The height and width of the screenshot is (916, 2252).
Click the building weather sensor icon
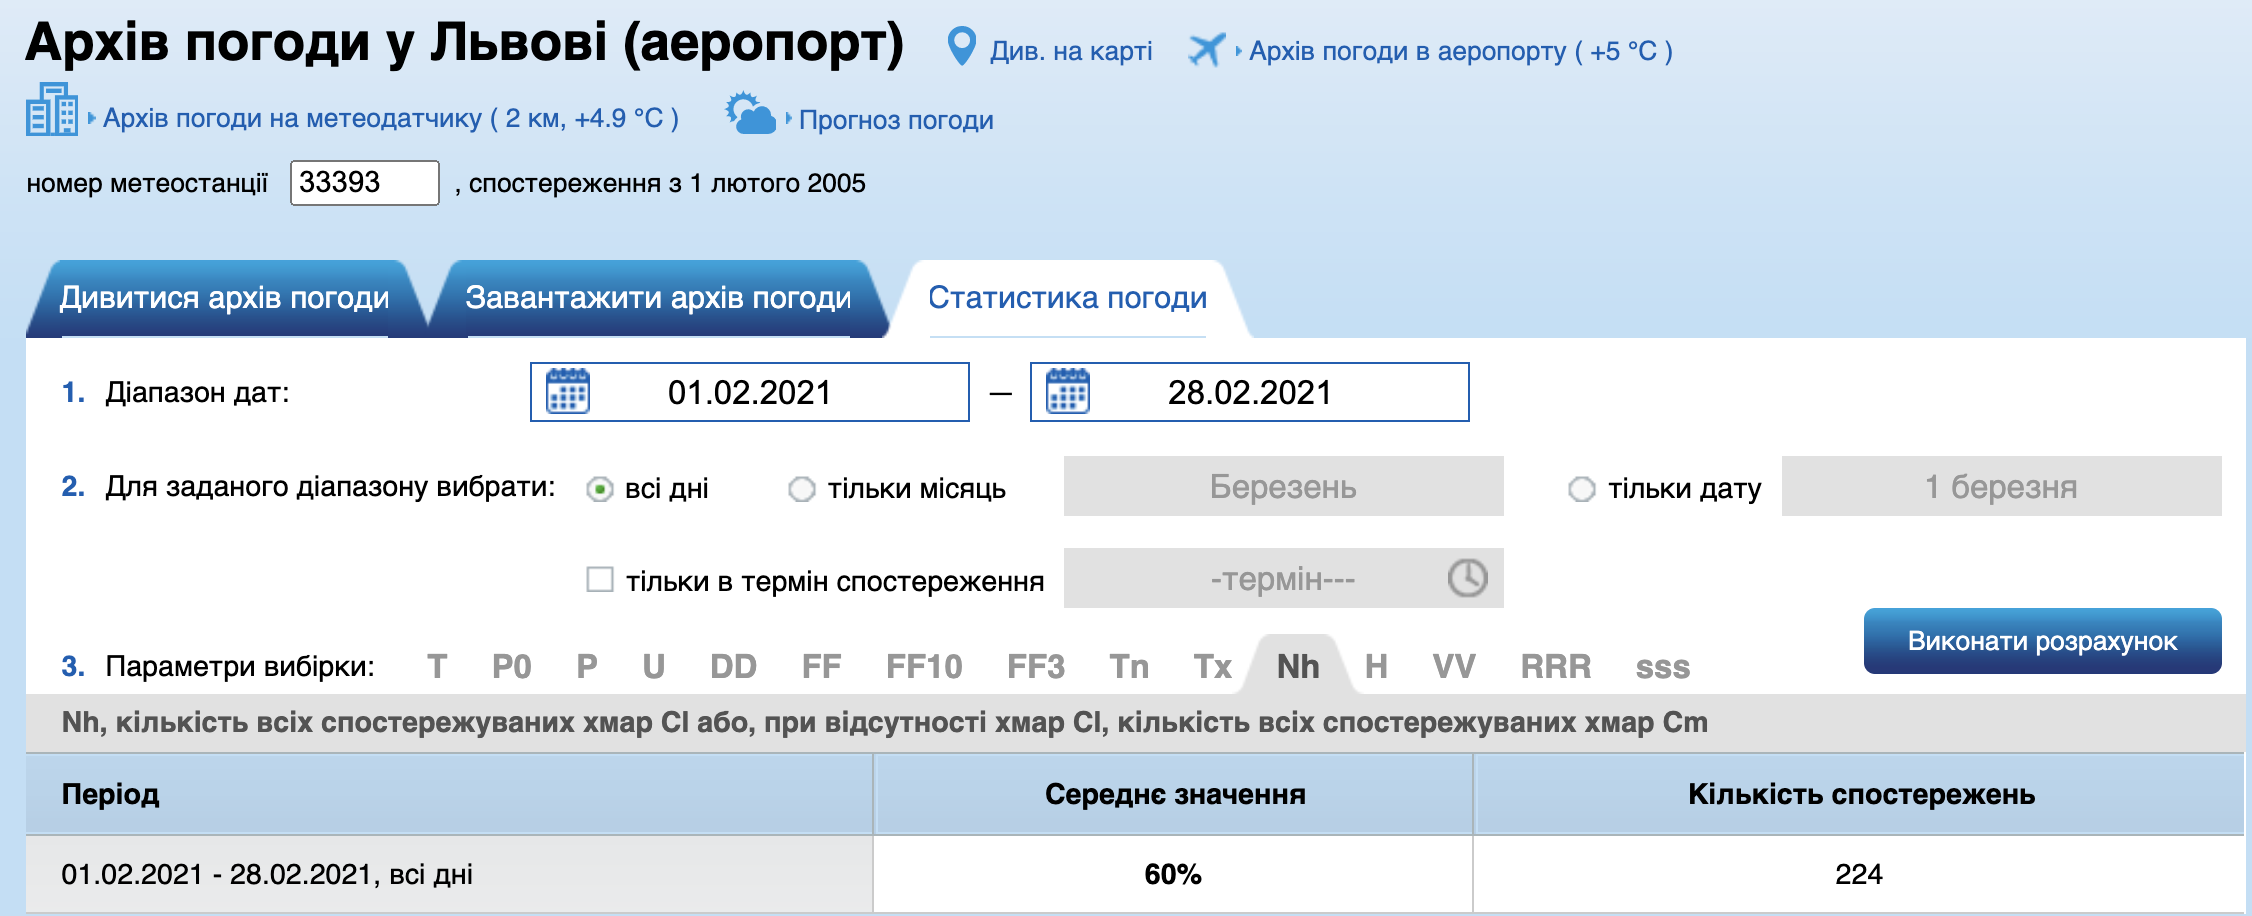pos(52,110)
